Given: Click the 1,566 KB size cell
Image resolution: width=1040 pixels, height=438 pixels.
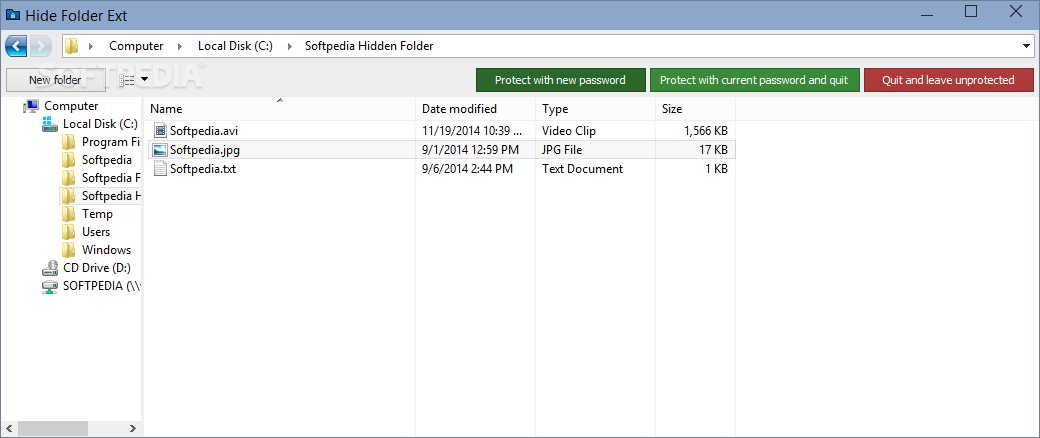Looking at the screenshot, I should tap(706, 131).
